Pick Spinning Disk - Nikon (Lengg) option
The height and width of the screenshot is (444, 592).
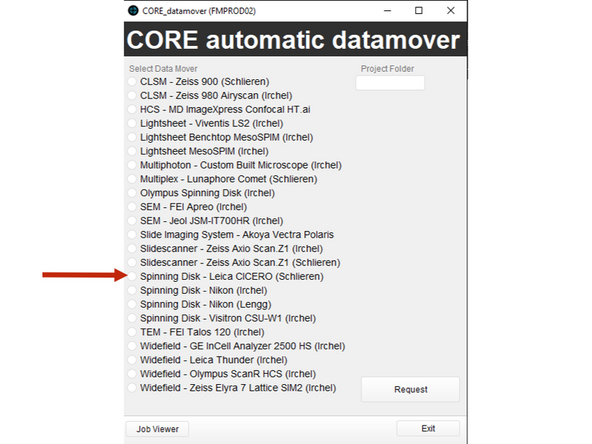(132, 304)
